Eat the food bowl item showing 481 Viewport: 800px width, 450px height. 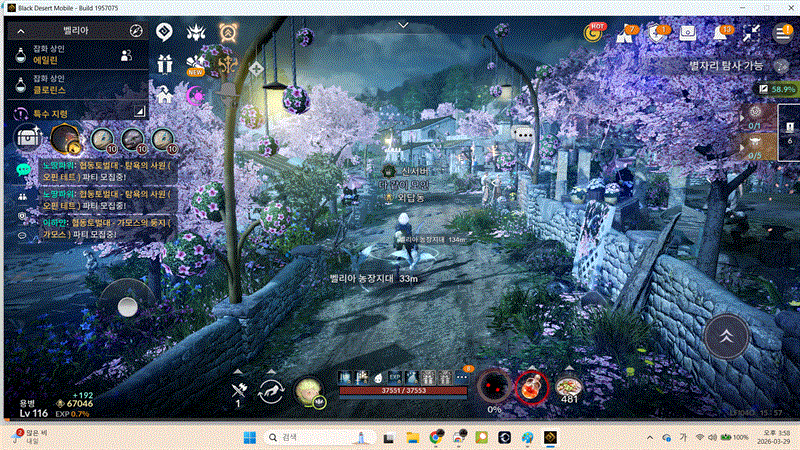[569, 385]
